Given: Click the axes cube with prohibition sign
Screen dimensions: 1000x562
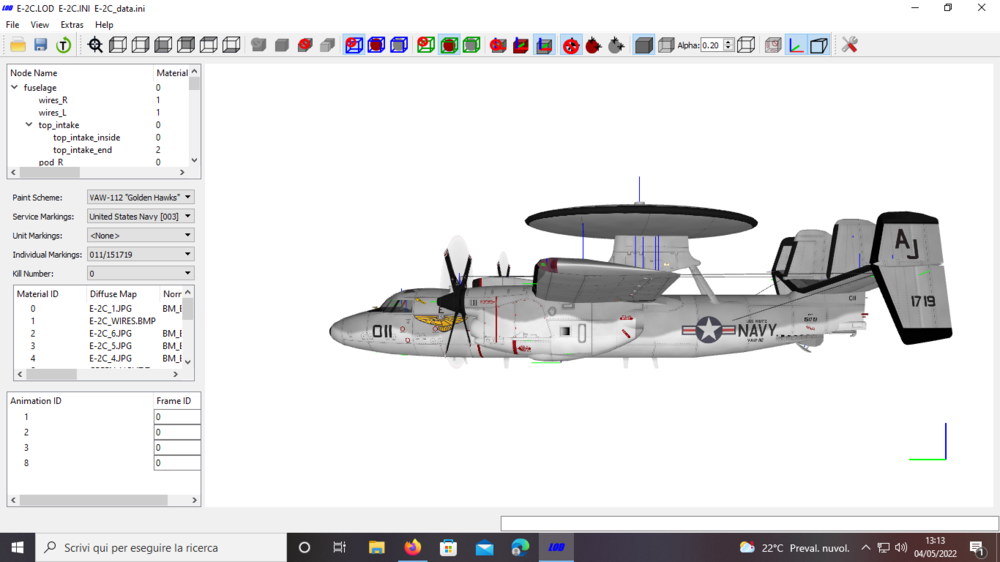Looking at the screenshot, I should pyautogui.click(x=498, y=45).
